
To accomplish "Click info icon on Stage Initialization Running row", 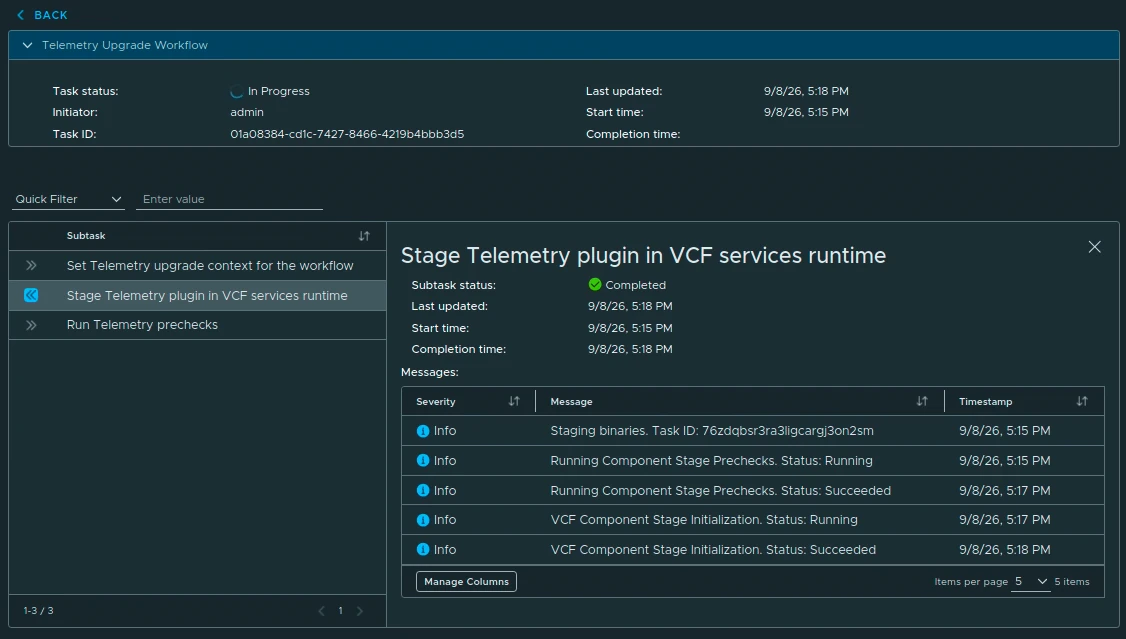I will tap(423, 520).
